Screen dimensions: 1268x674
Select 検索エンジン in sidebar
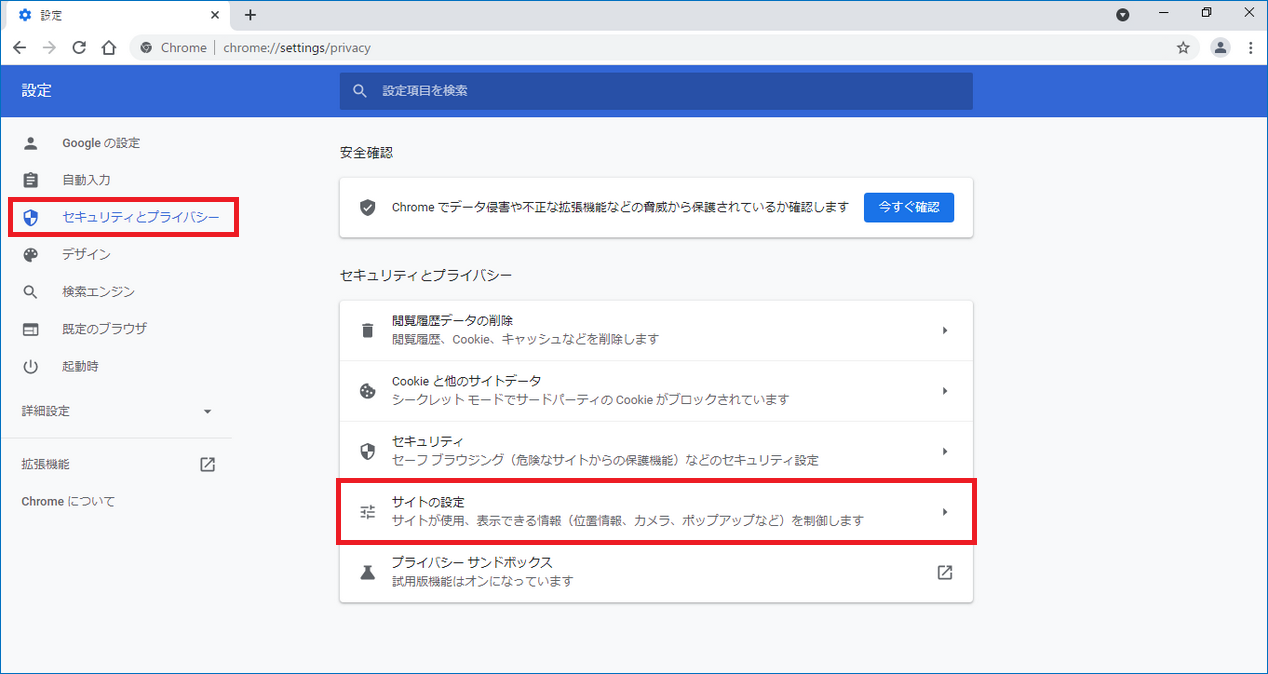click(x=98, y=292)
